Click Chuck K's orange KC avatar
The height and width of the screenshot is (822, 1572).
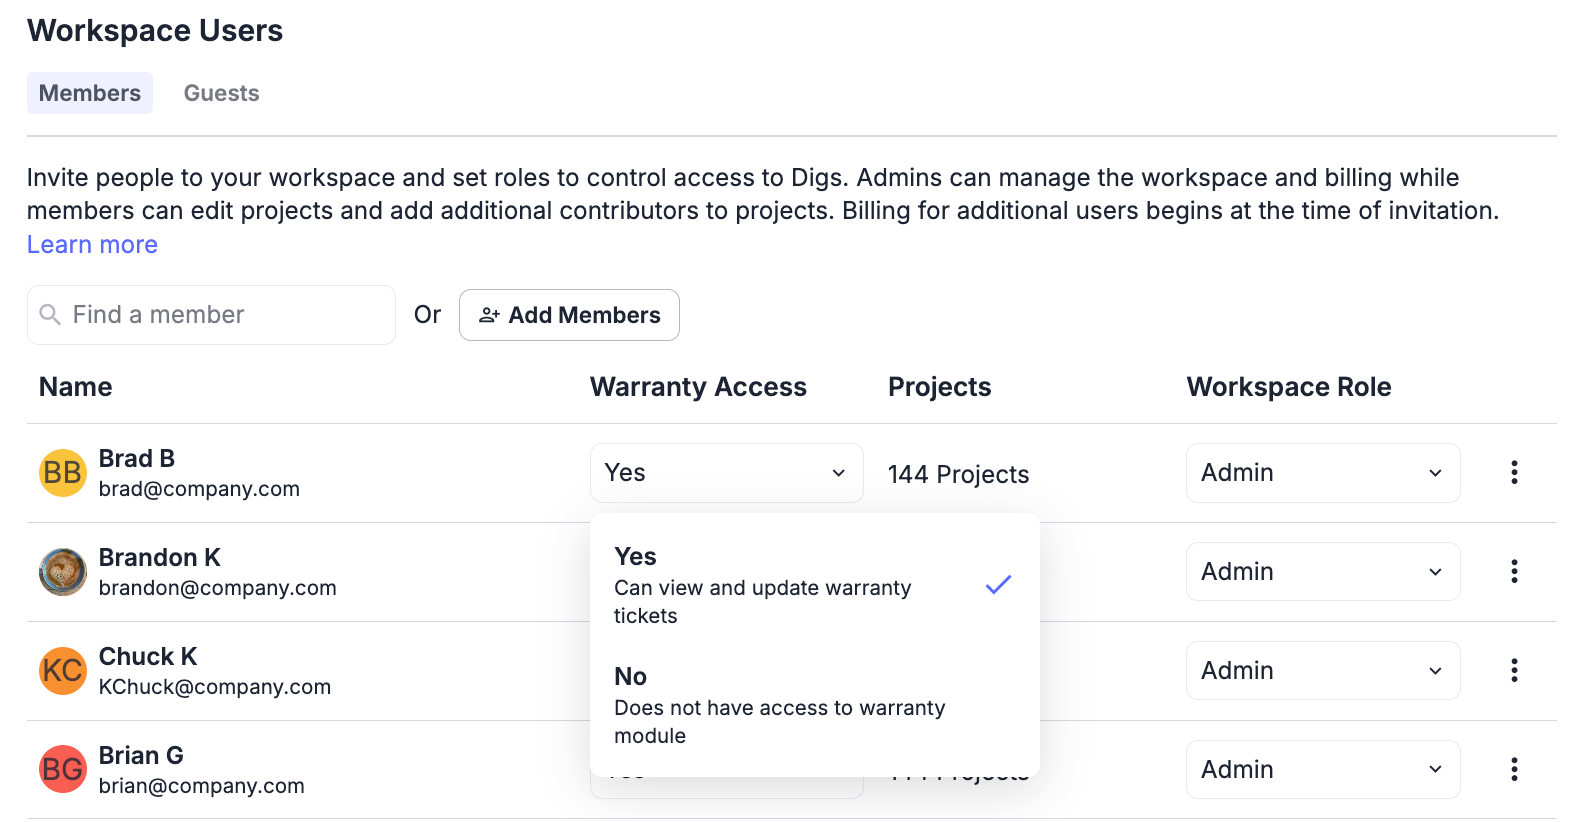62,671
